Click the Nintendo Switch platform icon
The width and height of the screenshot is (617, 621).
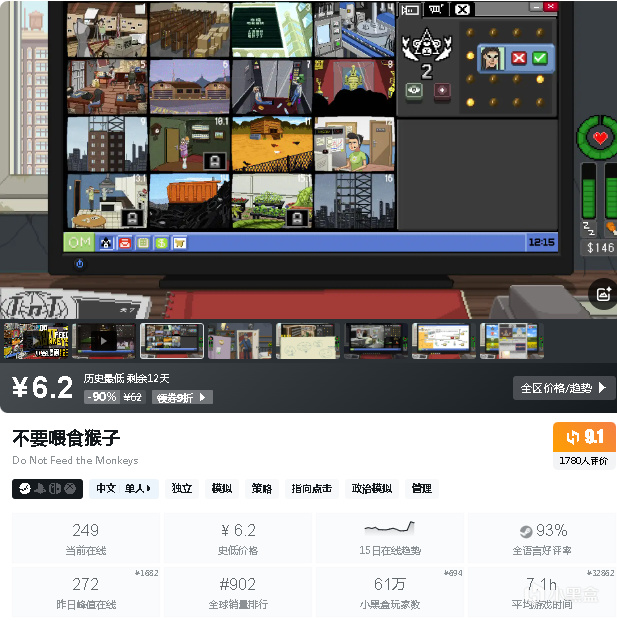pos(55,489)
